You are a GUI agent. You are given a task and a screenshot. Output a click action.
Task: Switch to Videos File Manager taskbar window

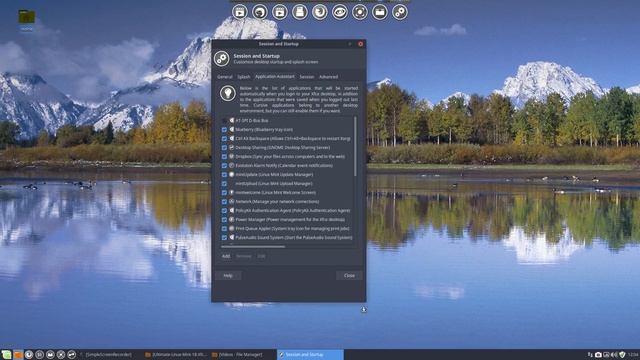coord(243,355)
